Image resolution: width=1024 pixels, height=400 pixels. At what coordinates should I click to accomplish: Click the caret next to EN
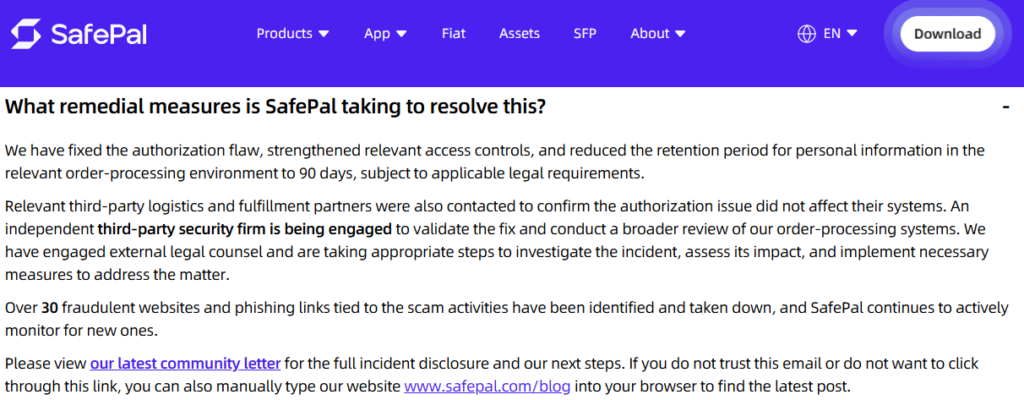point(852,33)
